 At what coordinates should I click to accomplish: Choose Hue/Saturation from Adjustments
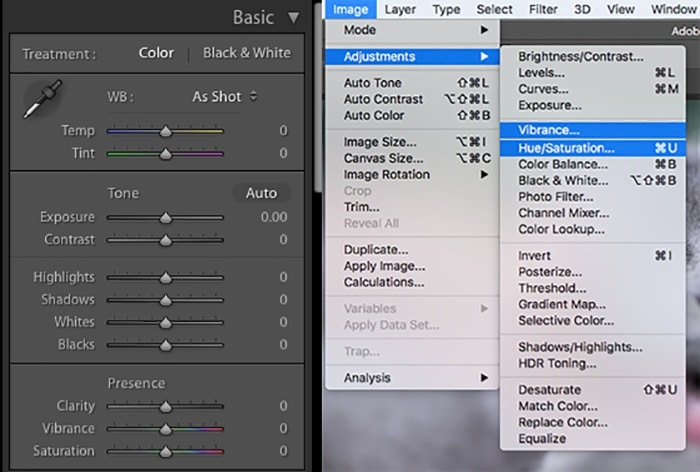click(x=566, y=148)
